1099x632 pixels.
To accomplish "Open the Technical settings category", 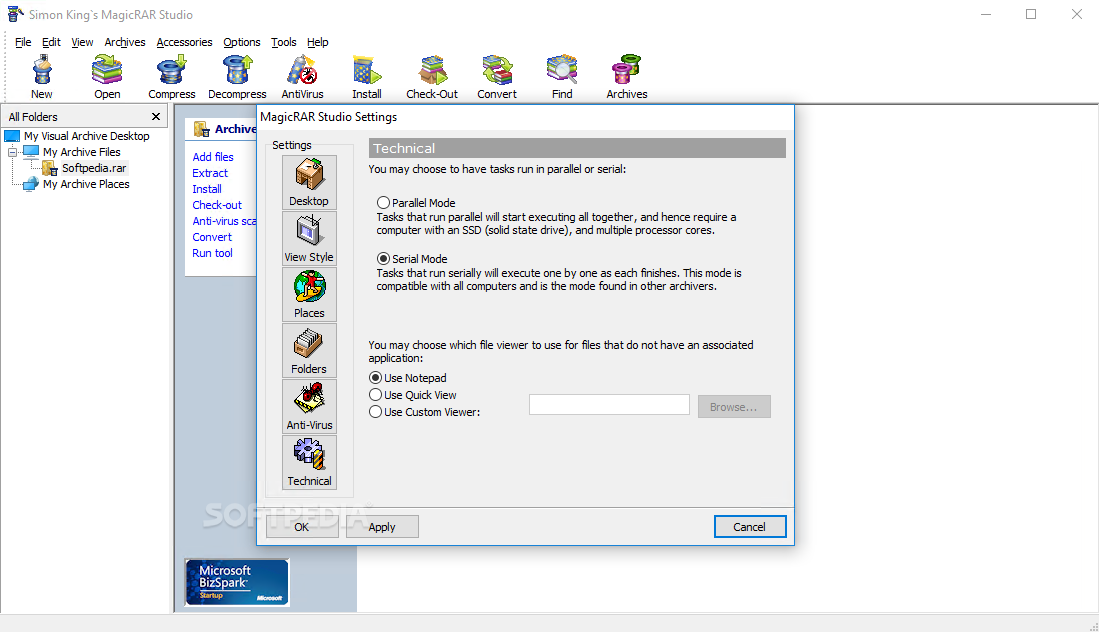I will pyautogui.click(x=309, y=462).
